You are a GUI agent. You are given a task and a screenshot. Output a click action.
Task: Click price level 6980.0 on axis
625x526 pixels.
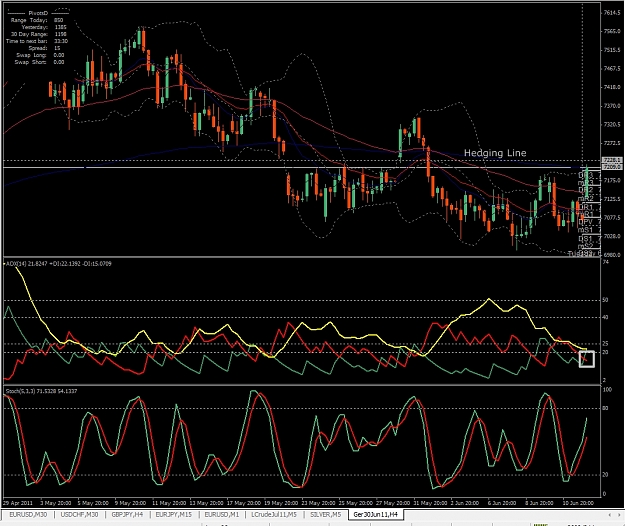click(612, 255)
